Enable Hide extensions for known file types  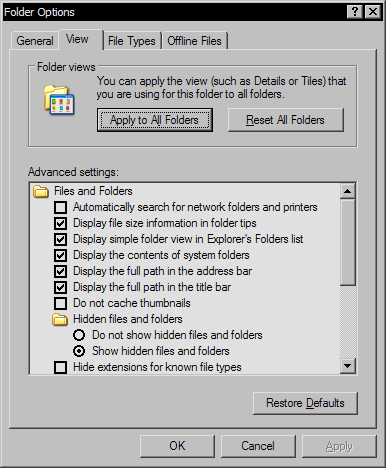point(60,367)
